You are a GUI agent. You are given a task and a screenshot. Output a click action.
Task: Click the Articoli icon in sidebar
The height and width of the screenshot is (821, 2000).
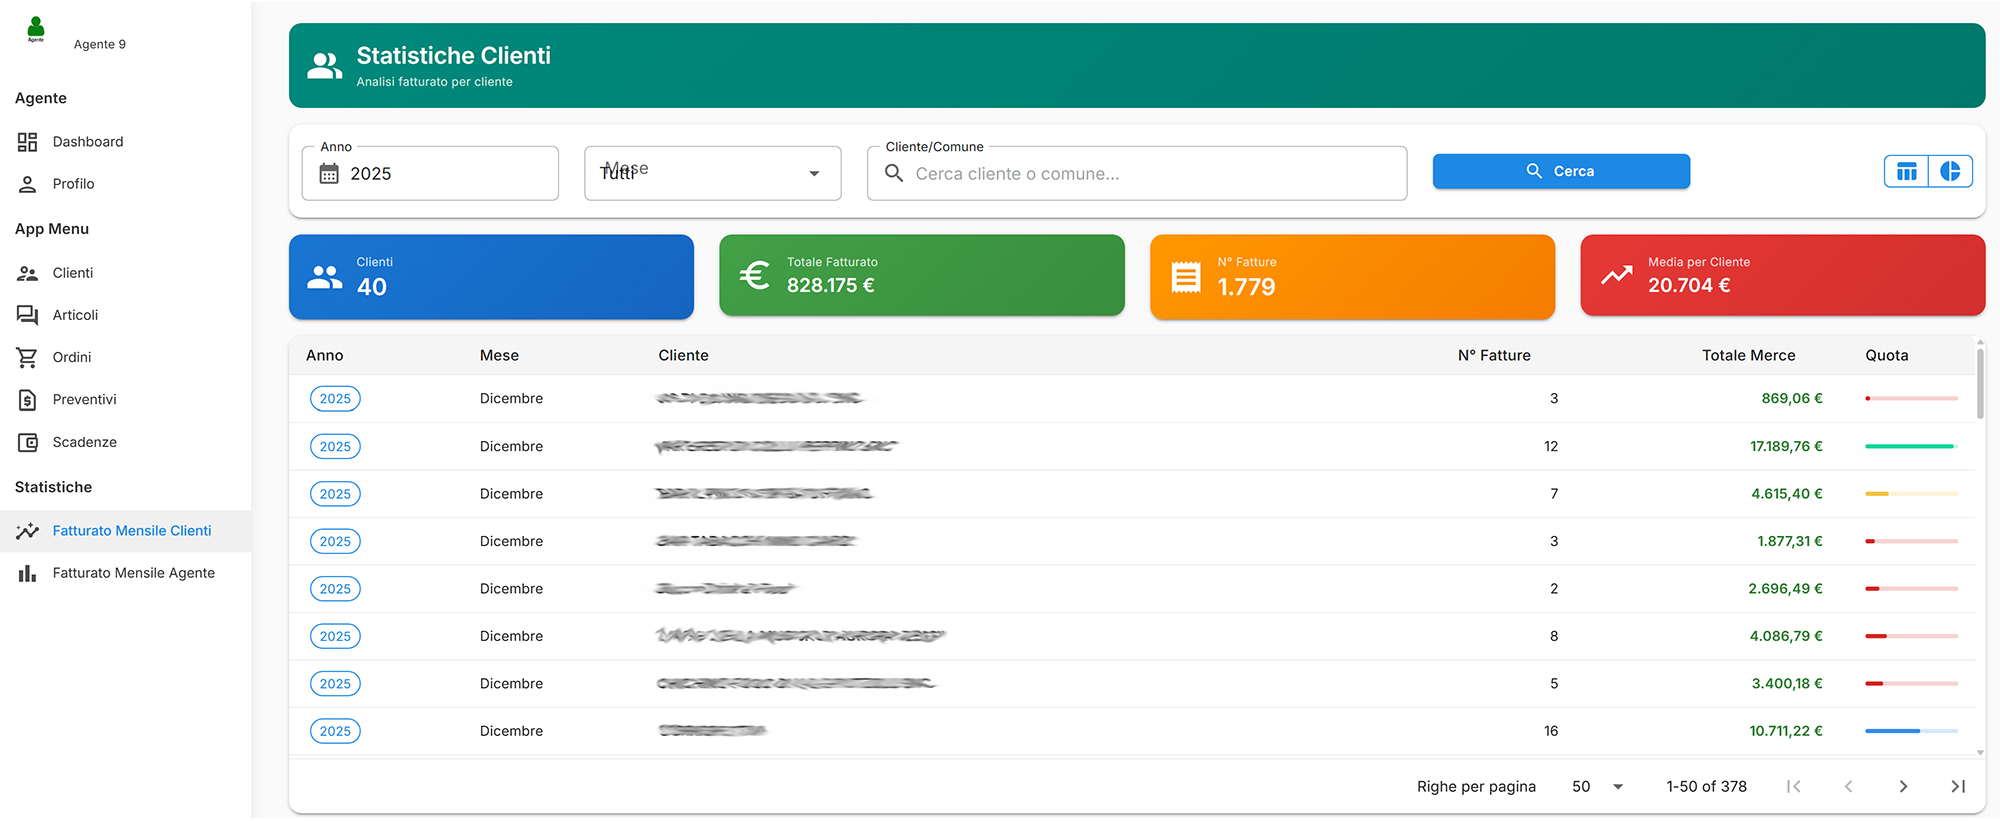[x=27, y=315]
